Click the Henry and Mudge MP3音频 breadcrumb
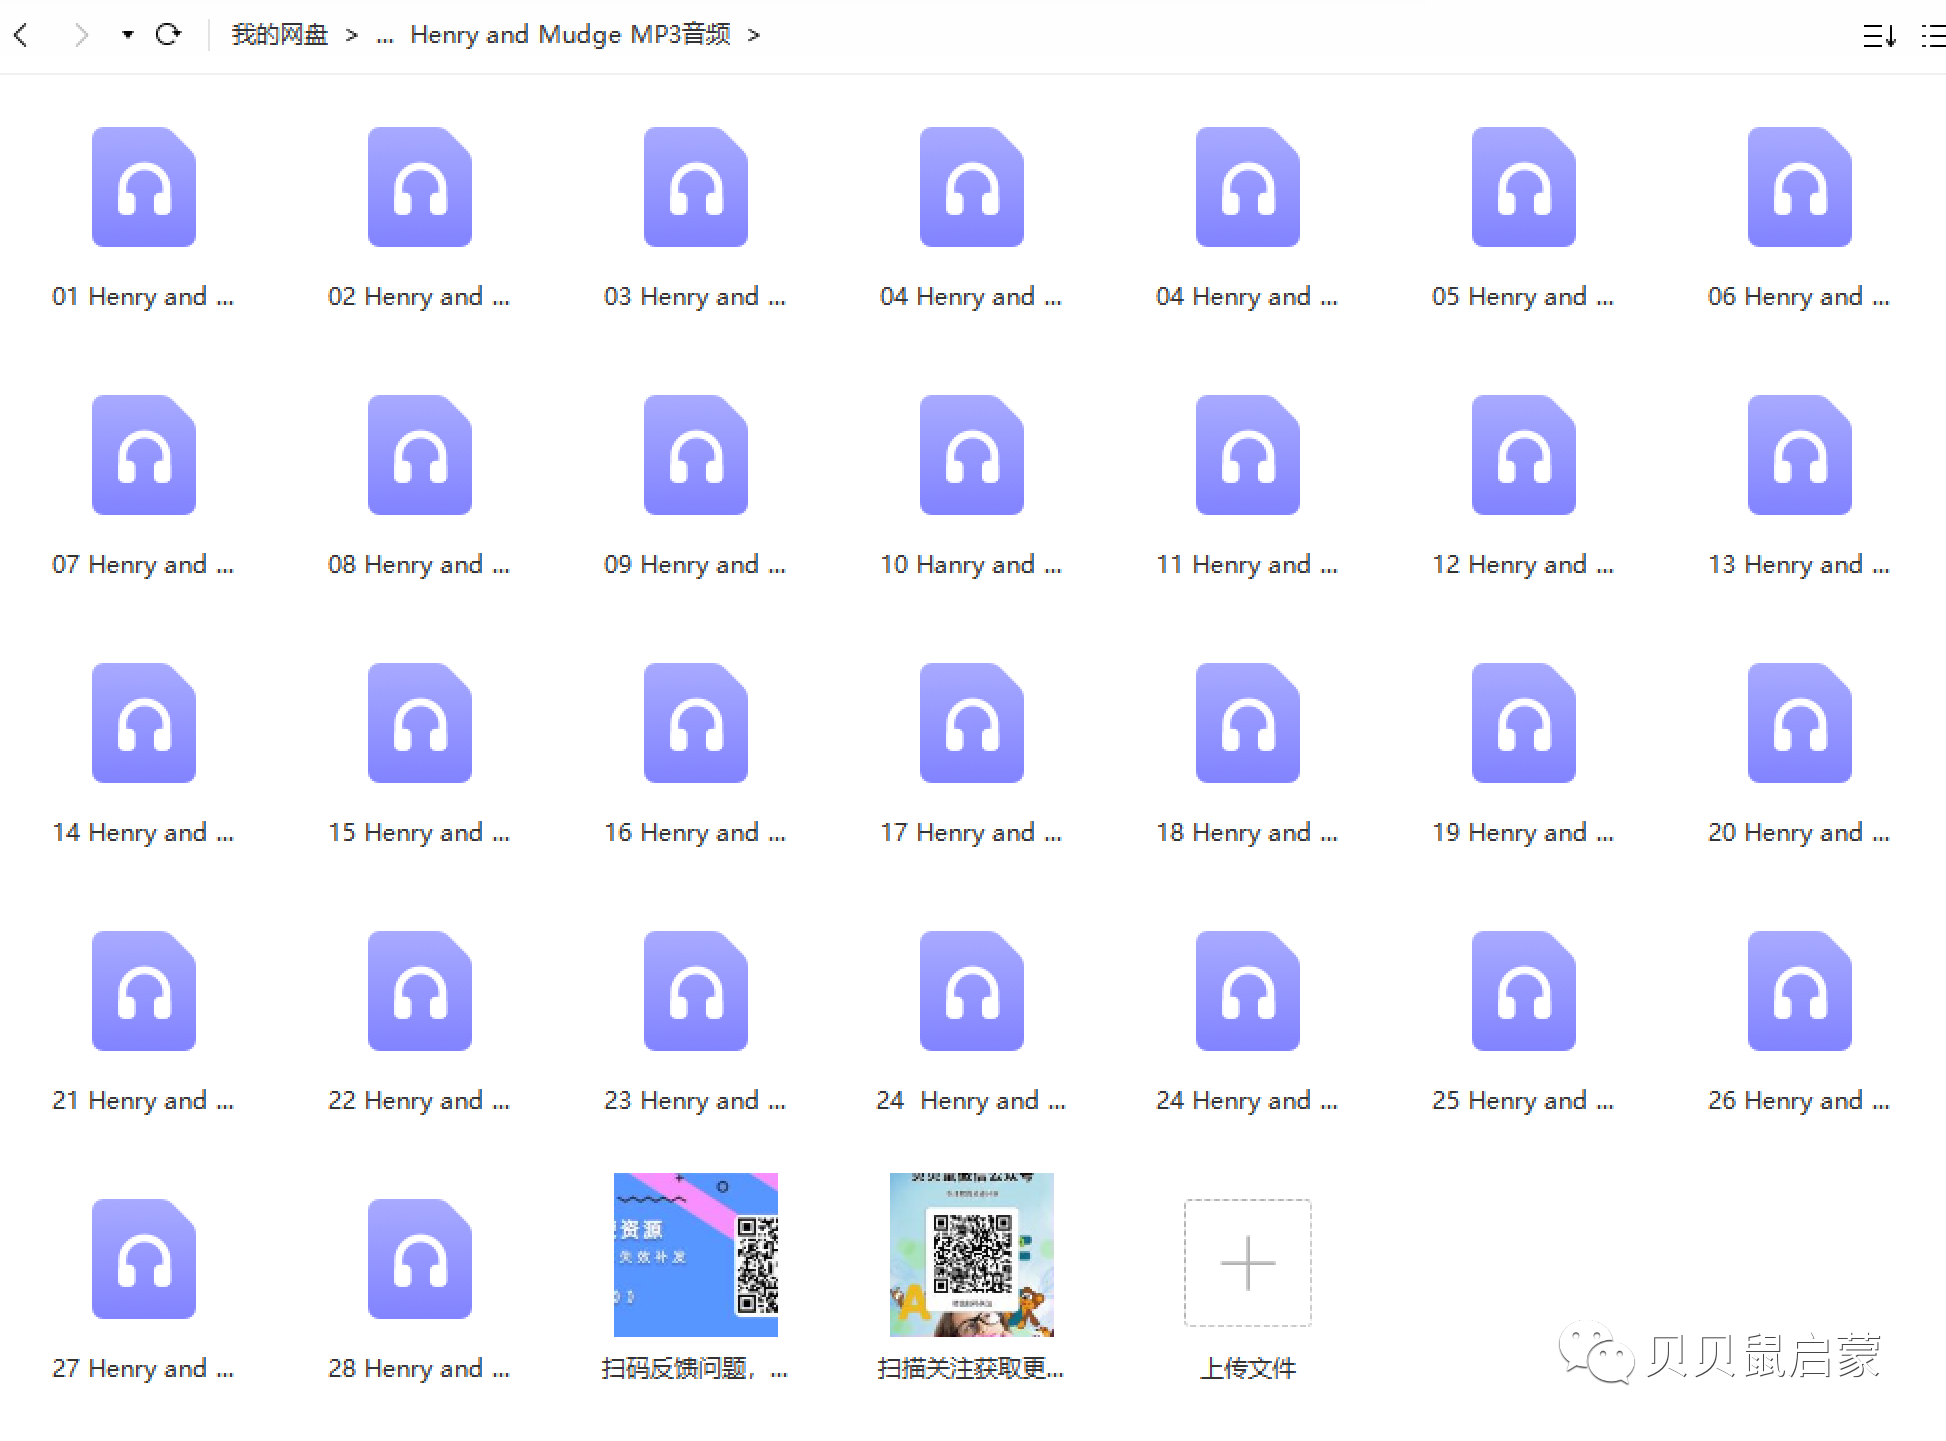The width and height of the screenshot is (1946, 1441). (x=570, y=35)
